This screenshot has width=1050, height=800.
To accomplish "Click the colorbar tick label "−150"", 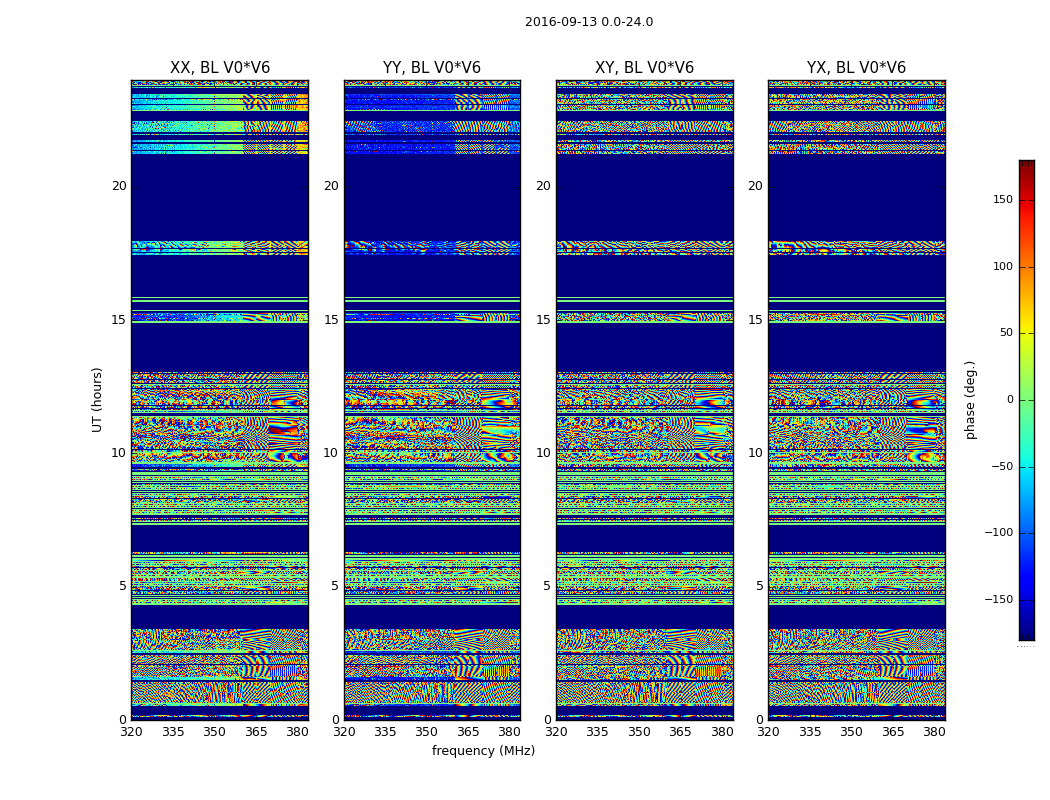I will (x=999, y=599).
